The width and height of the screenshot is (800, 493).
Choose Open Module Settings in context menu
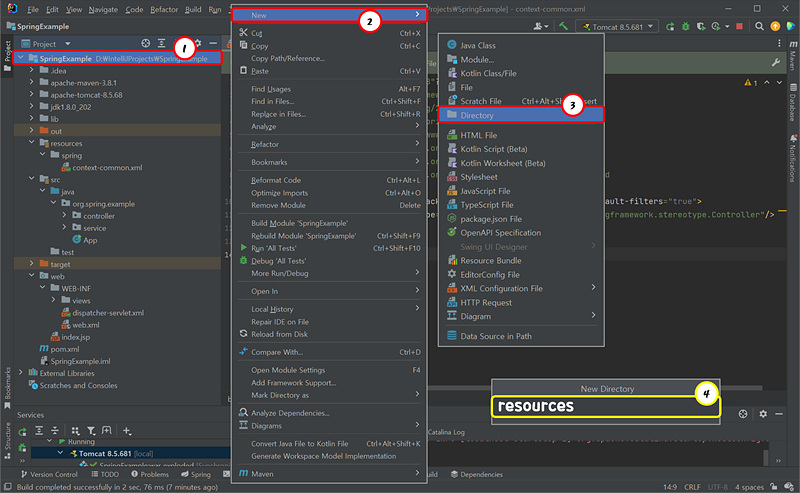[329, 370]
